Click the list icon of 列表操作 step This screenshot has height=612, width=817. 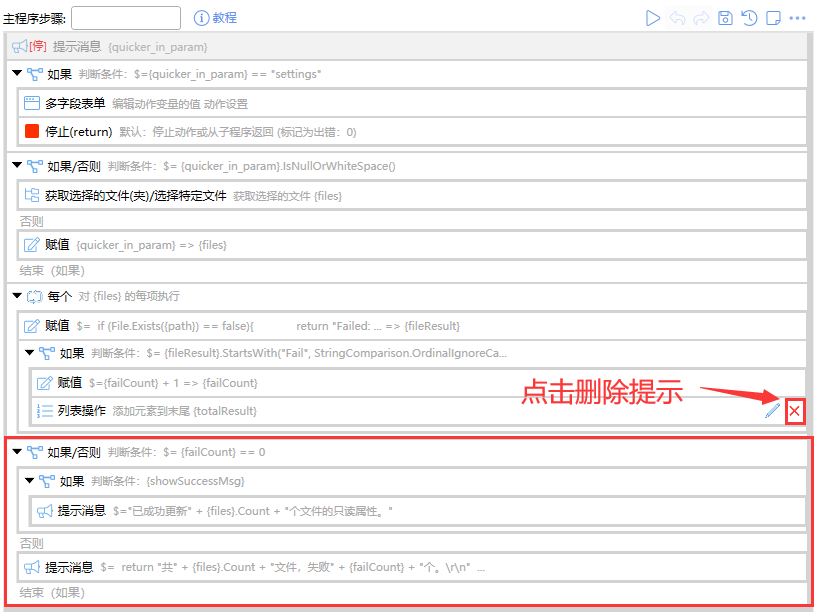(x=44, y=411)
